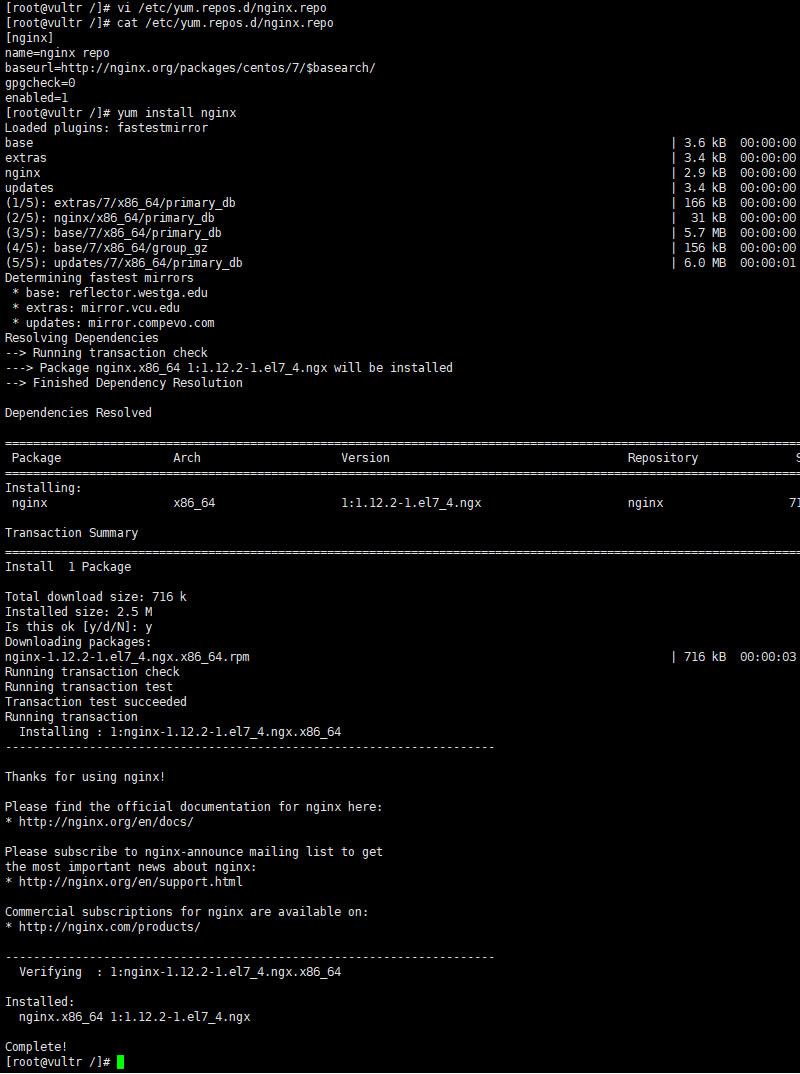The width and height of the screenshot is (800, 1074).
Task: Click the 'Version' column header
Action: pyautogui.click(x=366, y=458)
